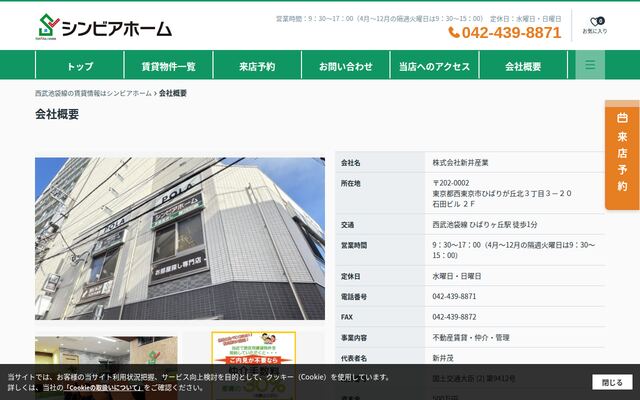Open the hamburger menu icon
The image size is (640, 400).
[x=590, y=65]
